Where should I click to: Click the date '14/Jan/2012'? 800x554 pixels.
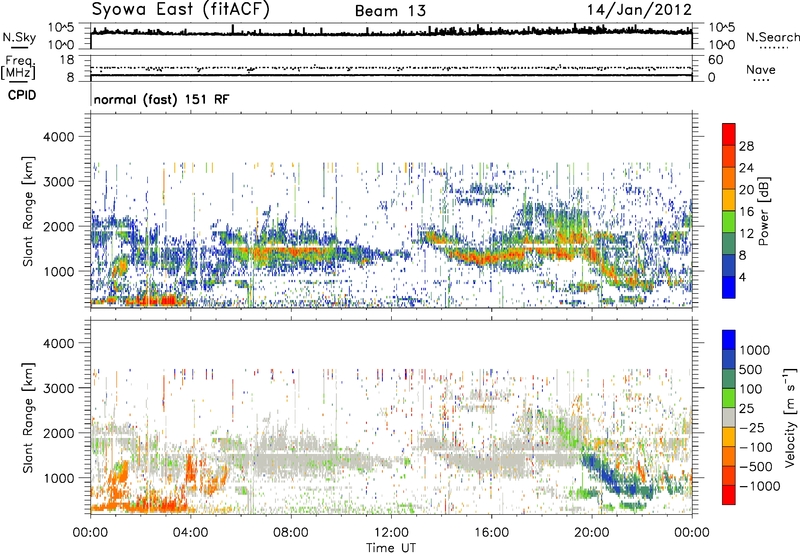point(639,10)
